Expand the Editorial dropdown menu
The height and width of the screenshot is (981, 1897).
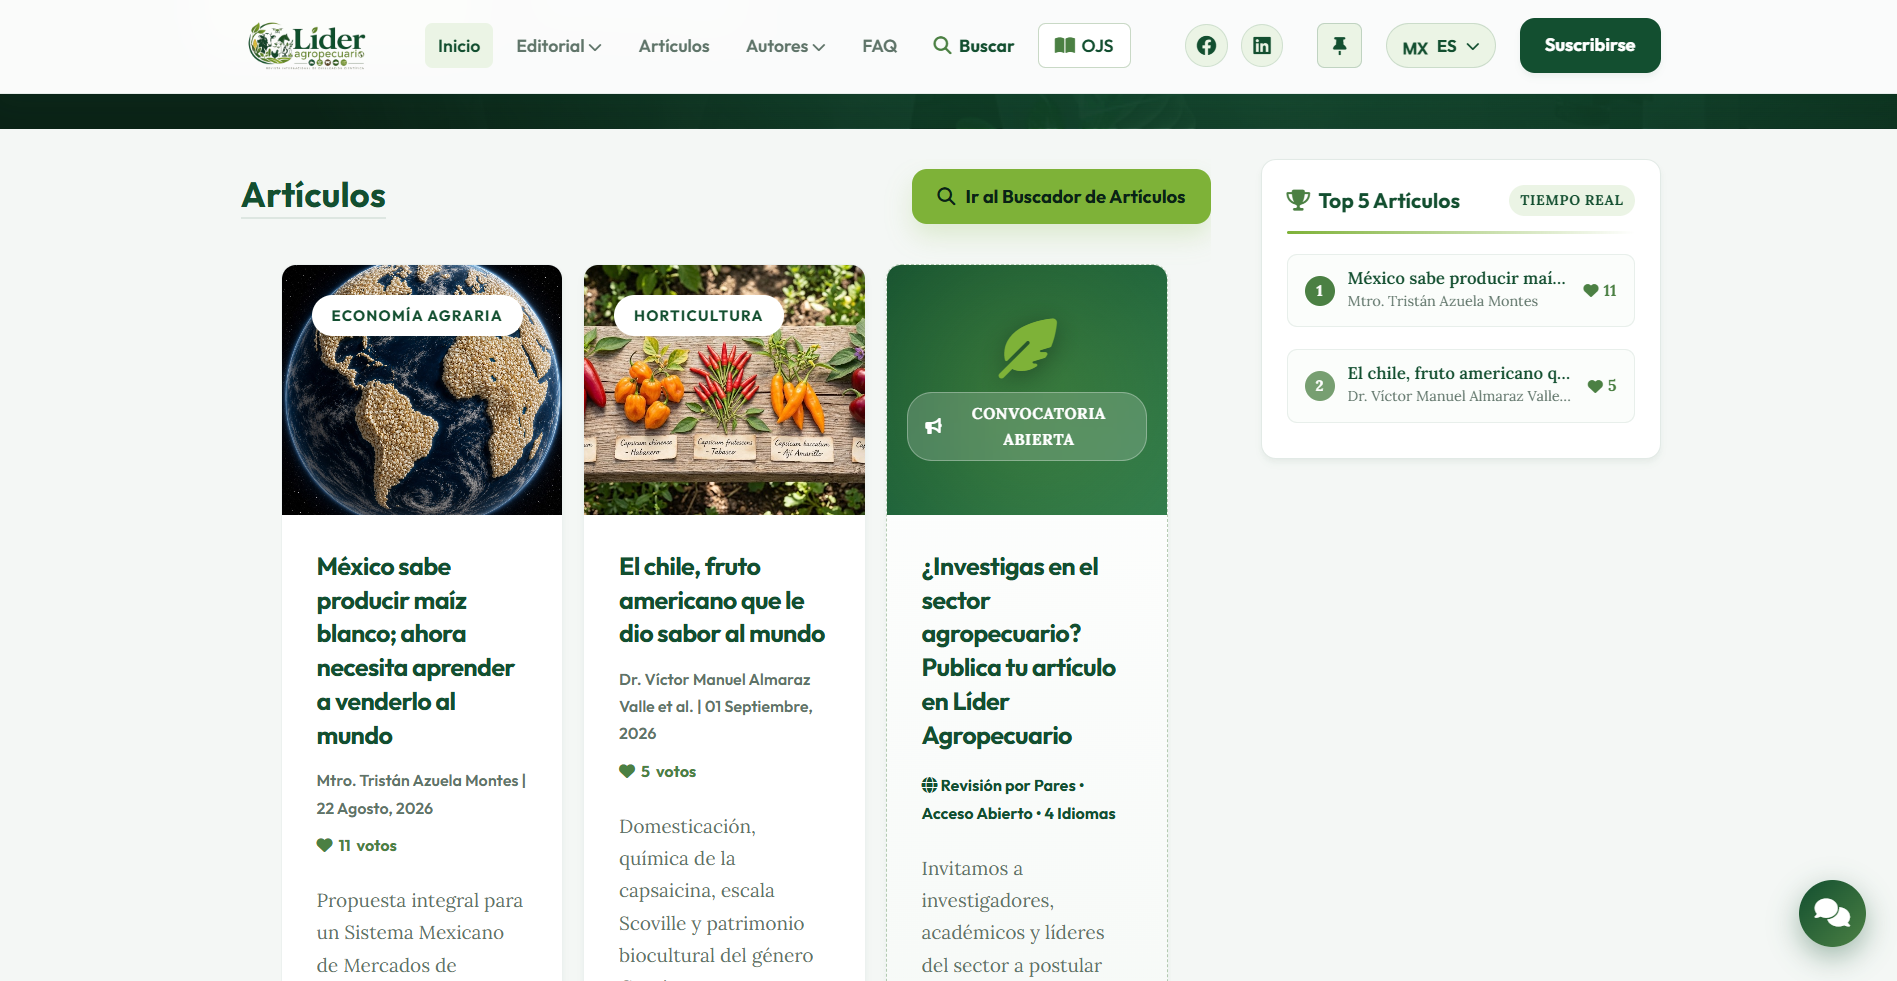(559, 46)
